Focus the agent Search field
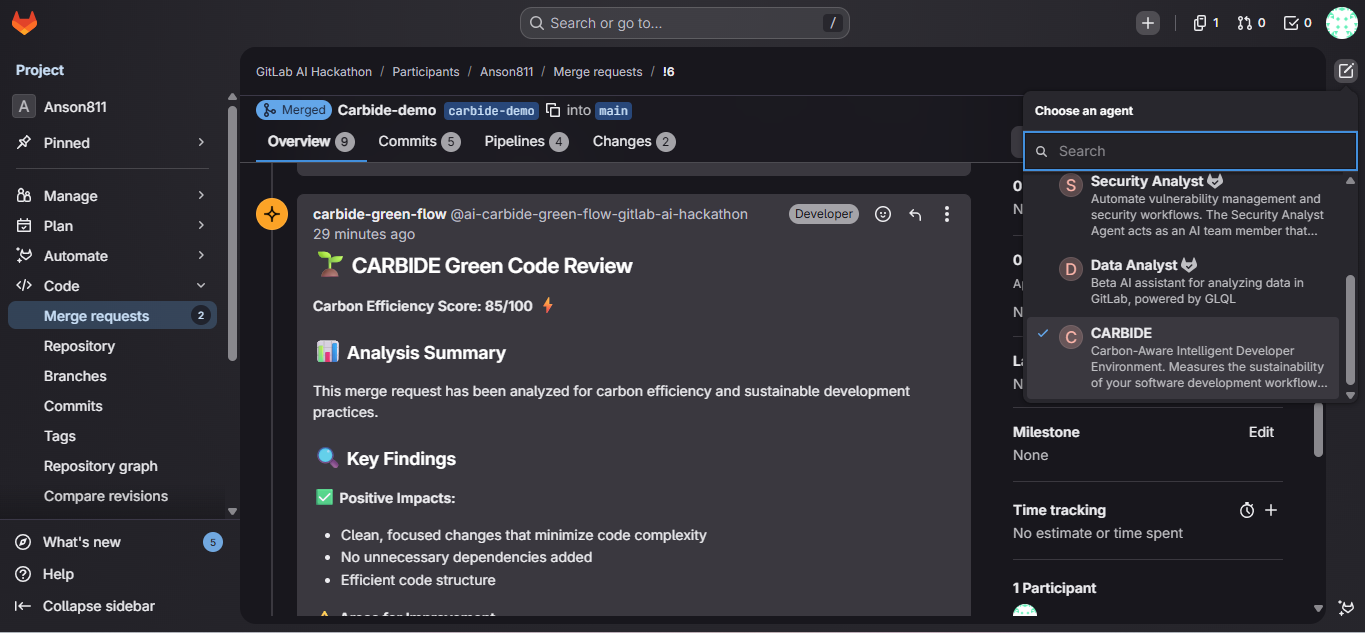Screen dimensions: 1365x633 coord(1190,151)
